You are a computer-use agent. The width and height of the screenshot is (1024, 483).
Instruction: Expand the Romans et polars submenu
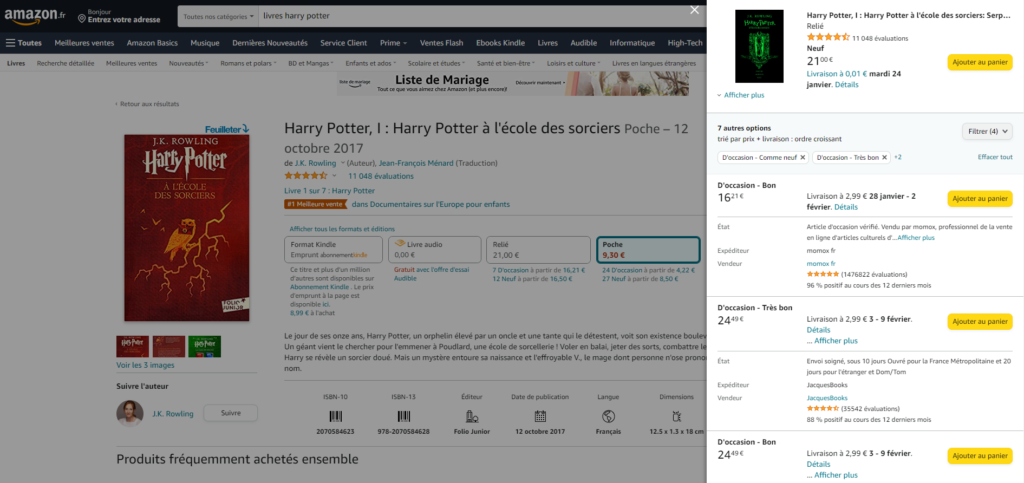pos(248,63)
